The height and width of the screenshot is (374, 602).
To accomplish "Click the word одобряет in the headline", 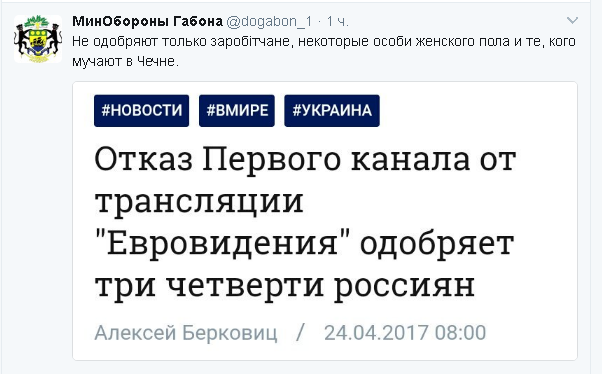I will 437,243.
